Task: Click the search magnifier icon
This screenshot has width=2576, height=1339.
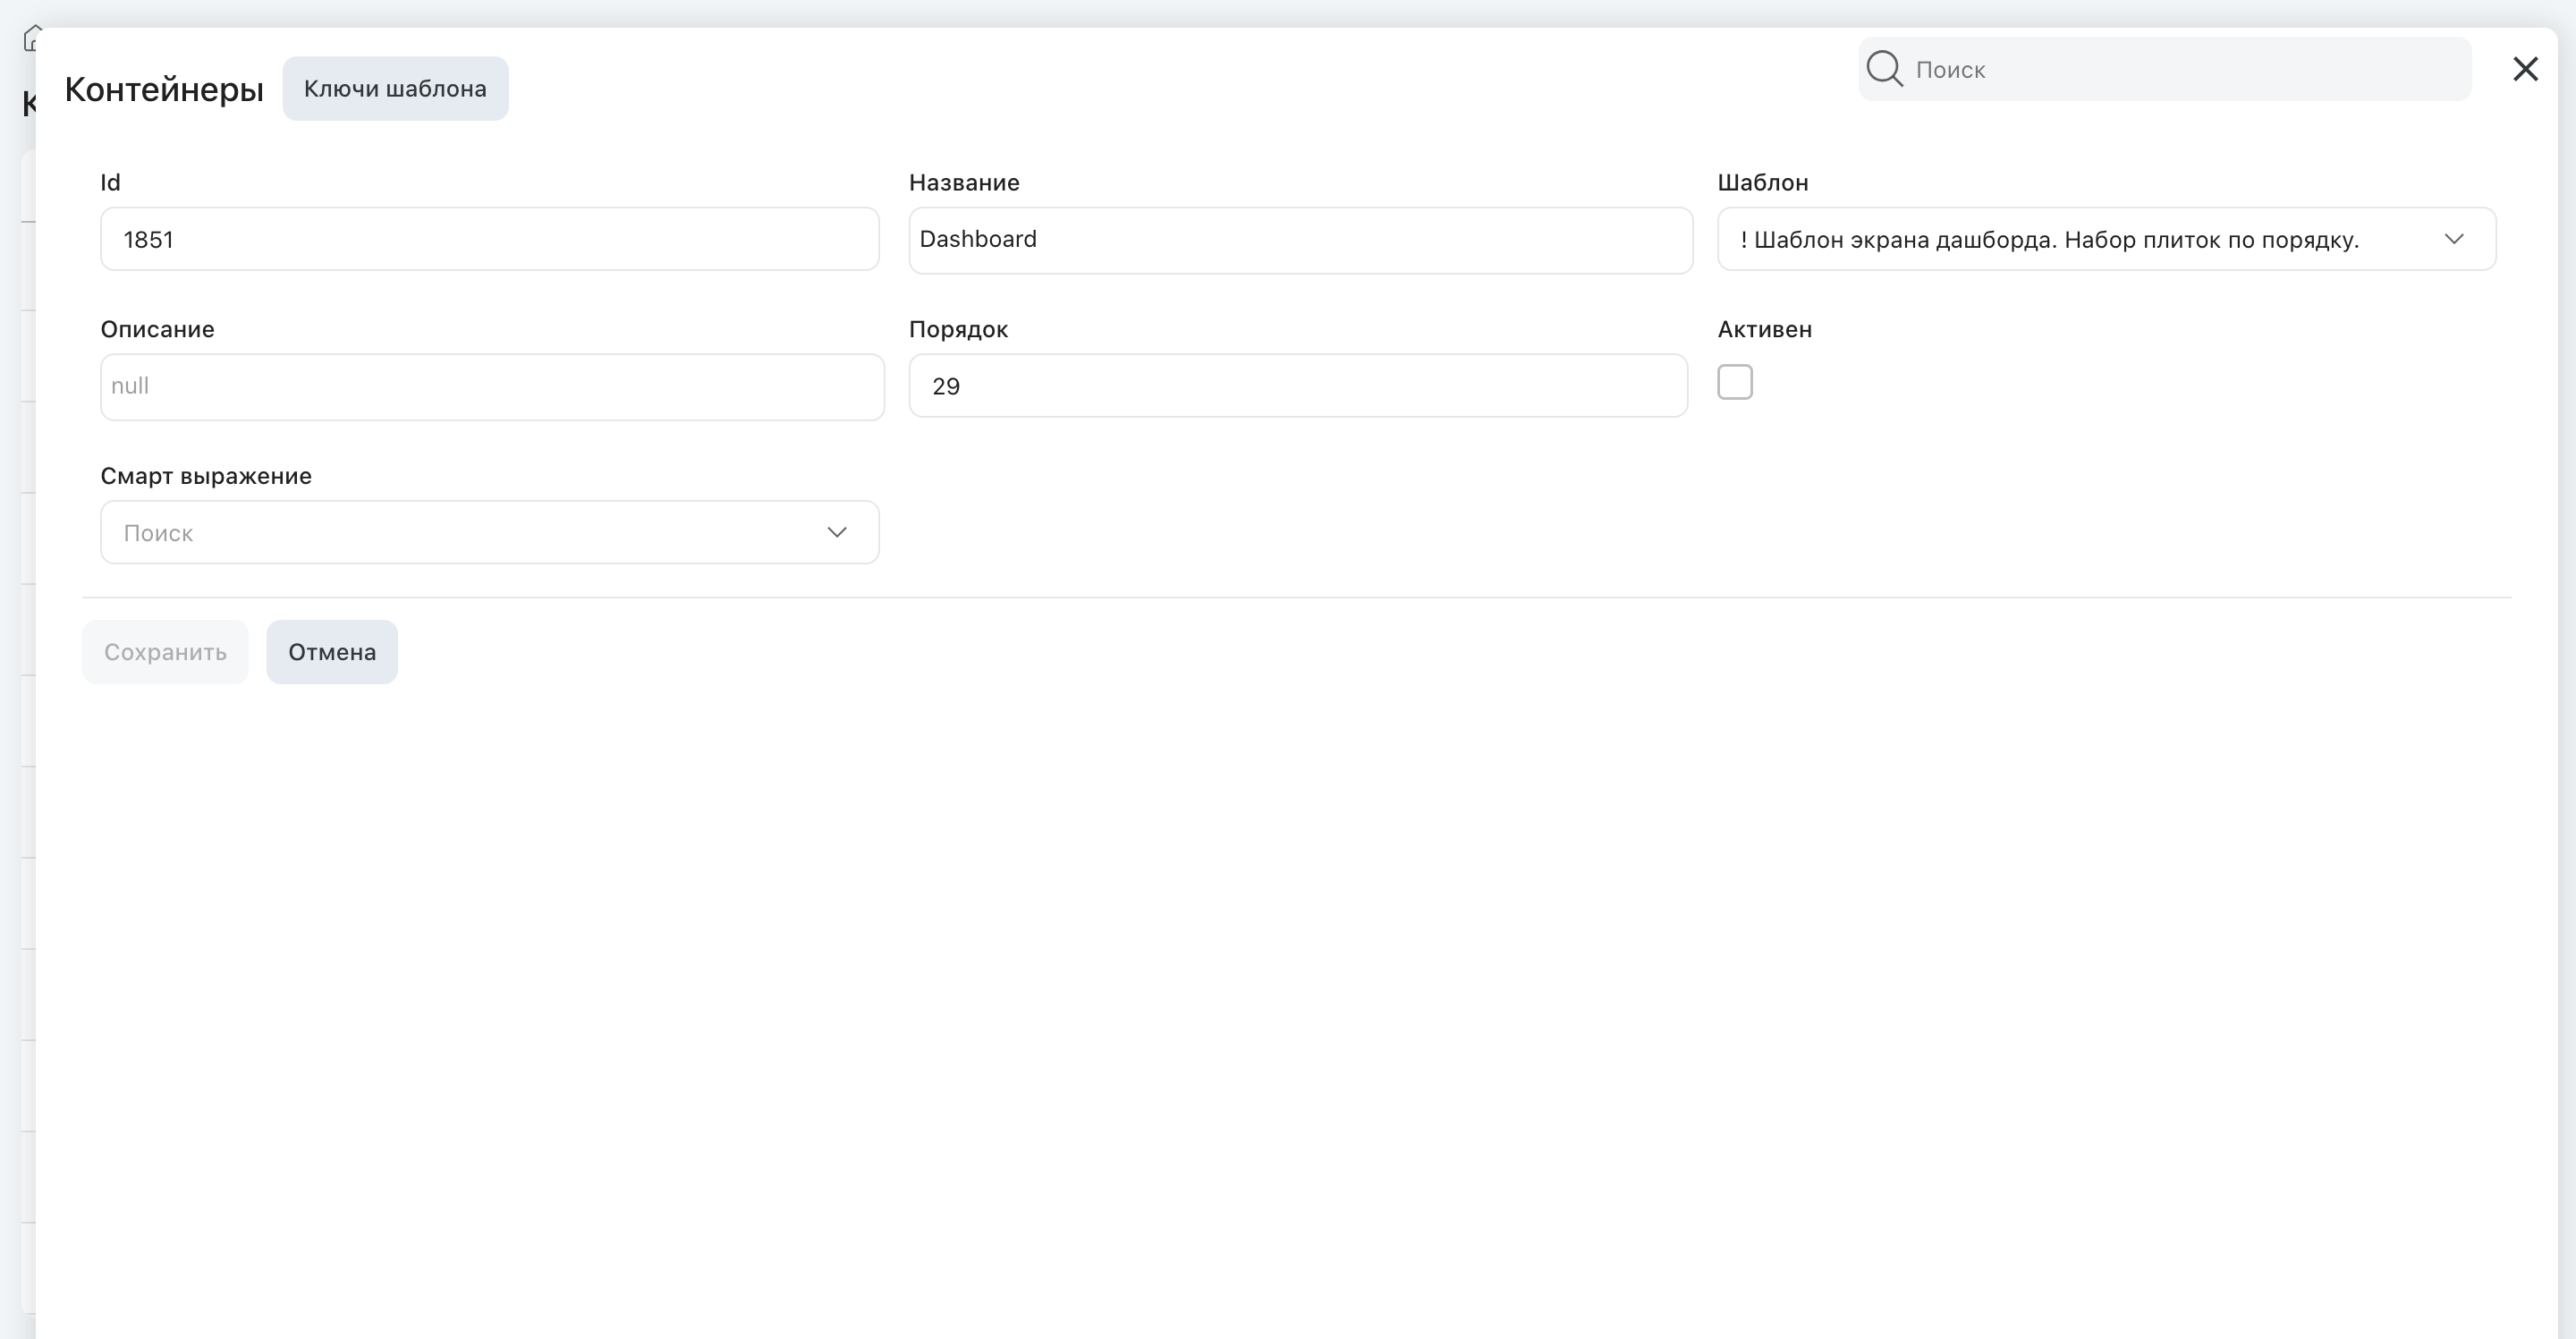Action: pos(1884,69)
